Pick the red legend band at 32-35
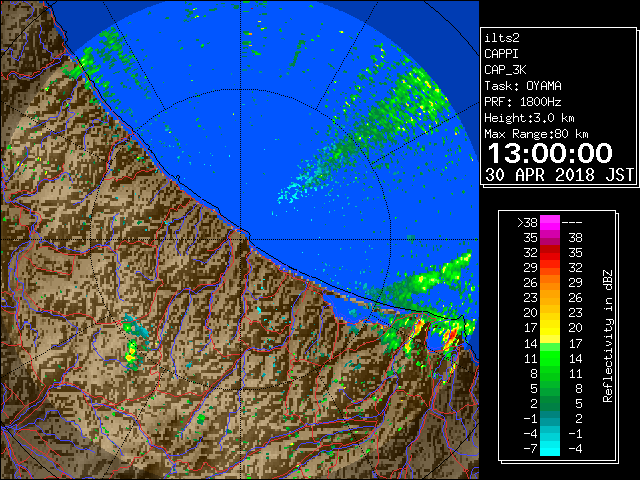The height and width of the screenshot is (480, 640). click(x=550, y=253)
